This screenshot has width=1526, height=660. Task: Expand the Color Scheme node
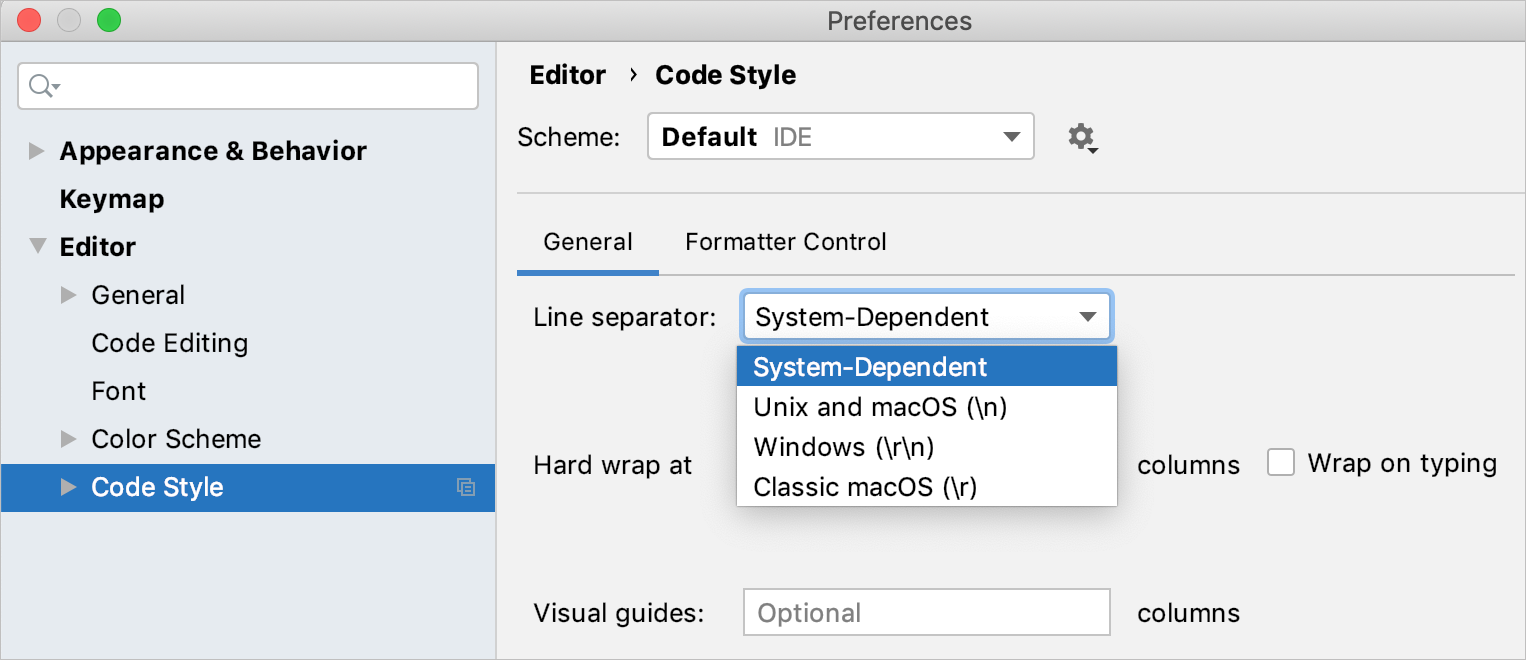click(68, 439)
